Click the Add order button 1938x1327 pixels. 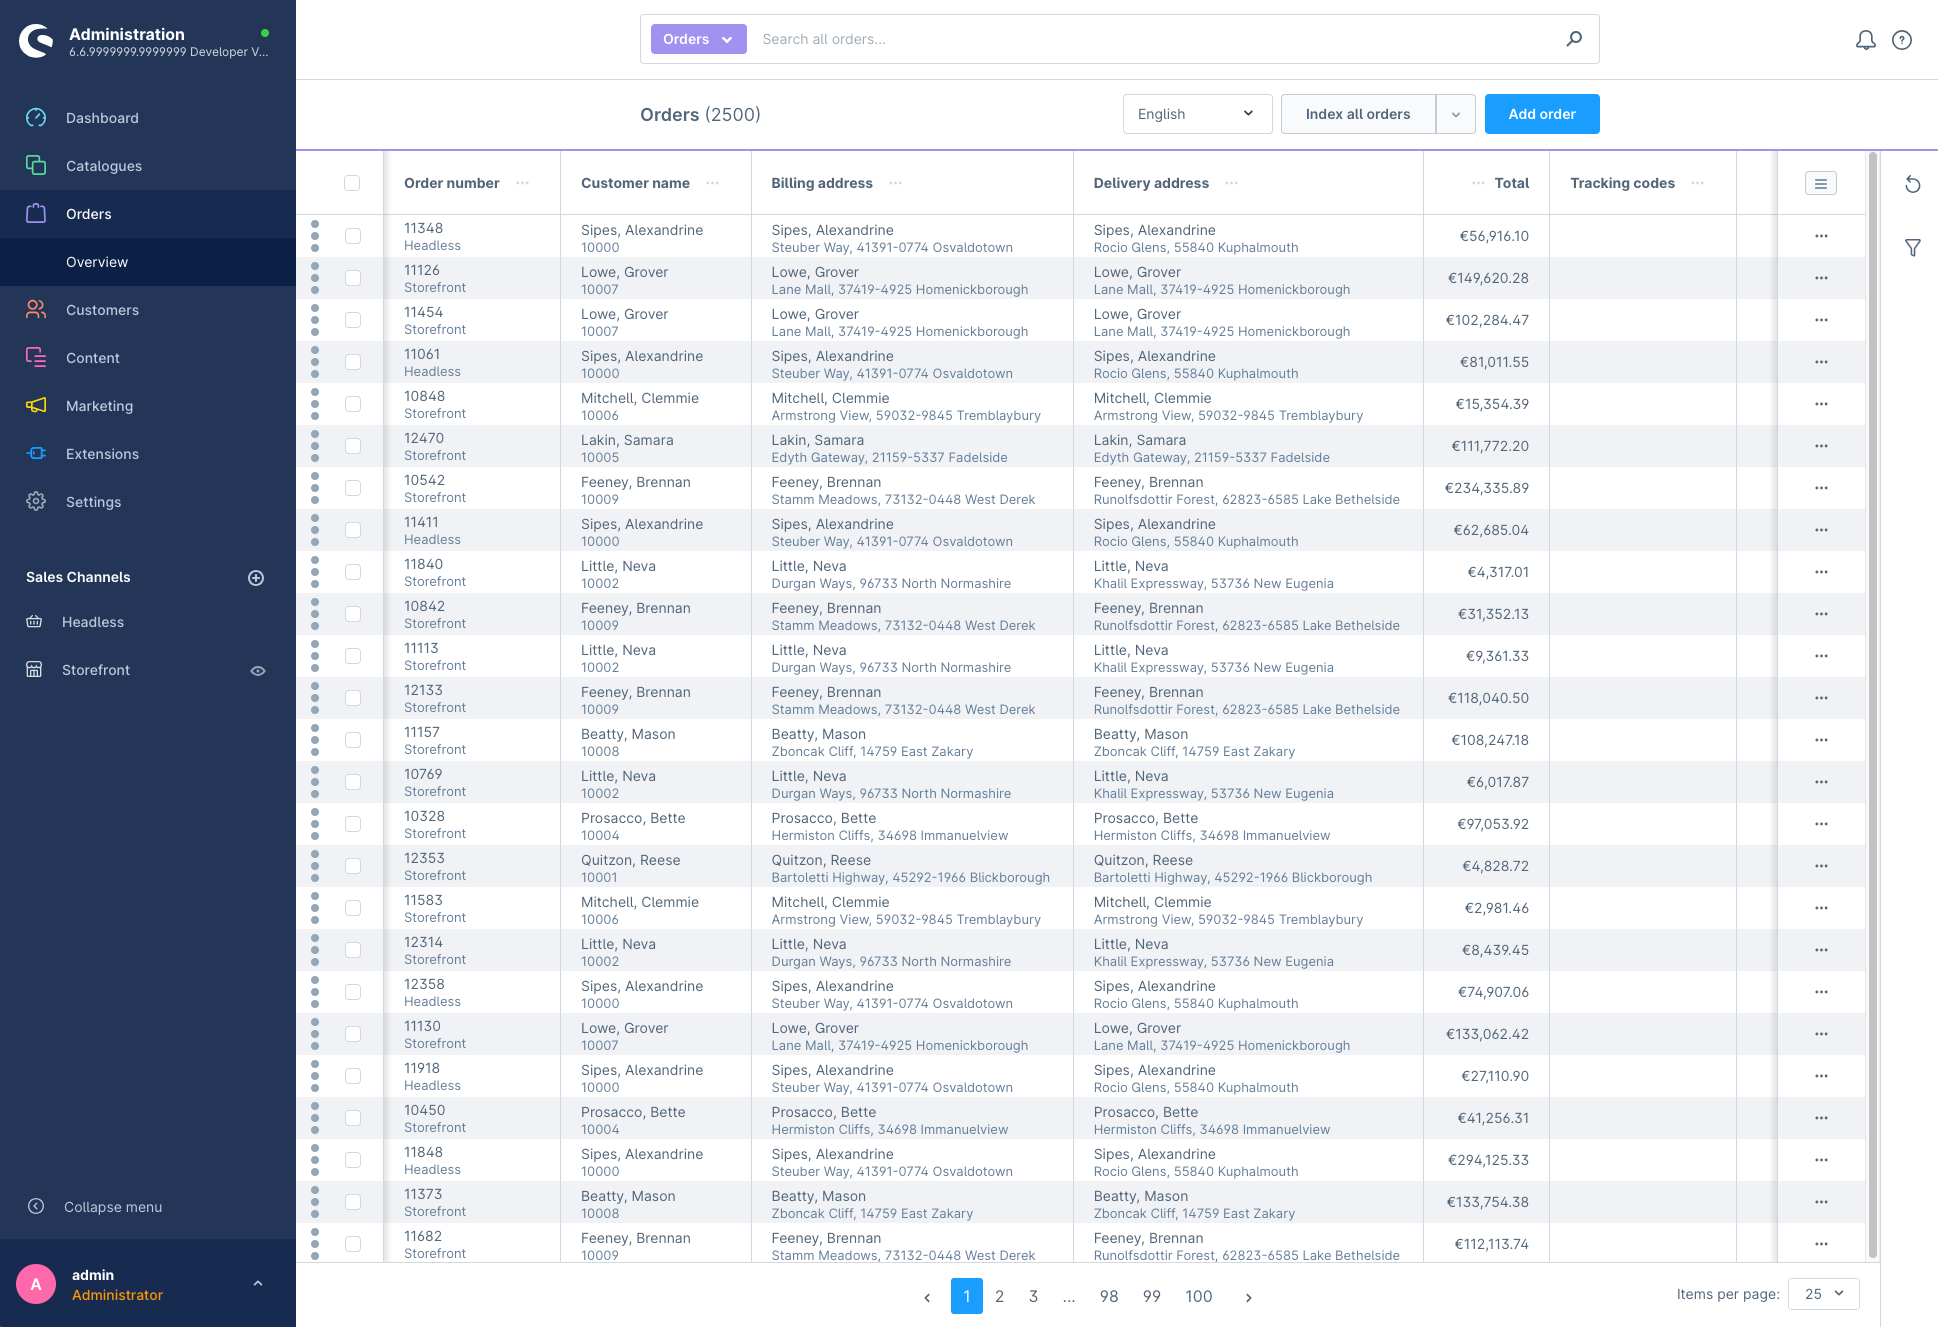coord(1542,115)
